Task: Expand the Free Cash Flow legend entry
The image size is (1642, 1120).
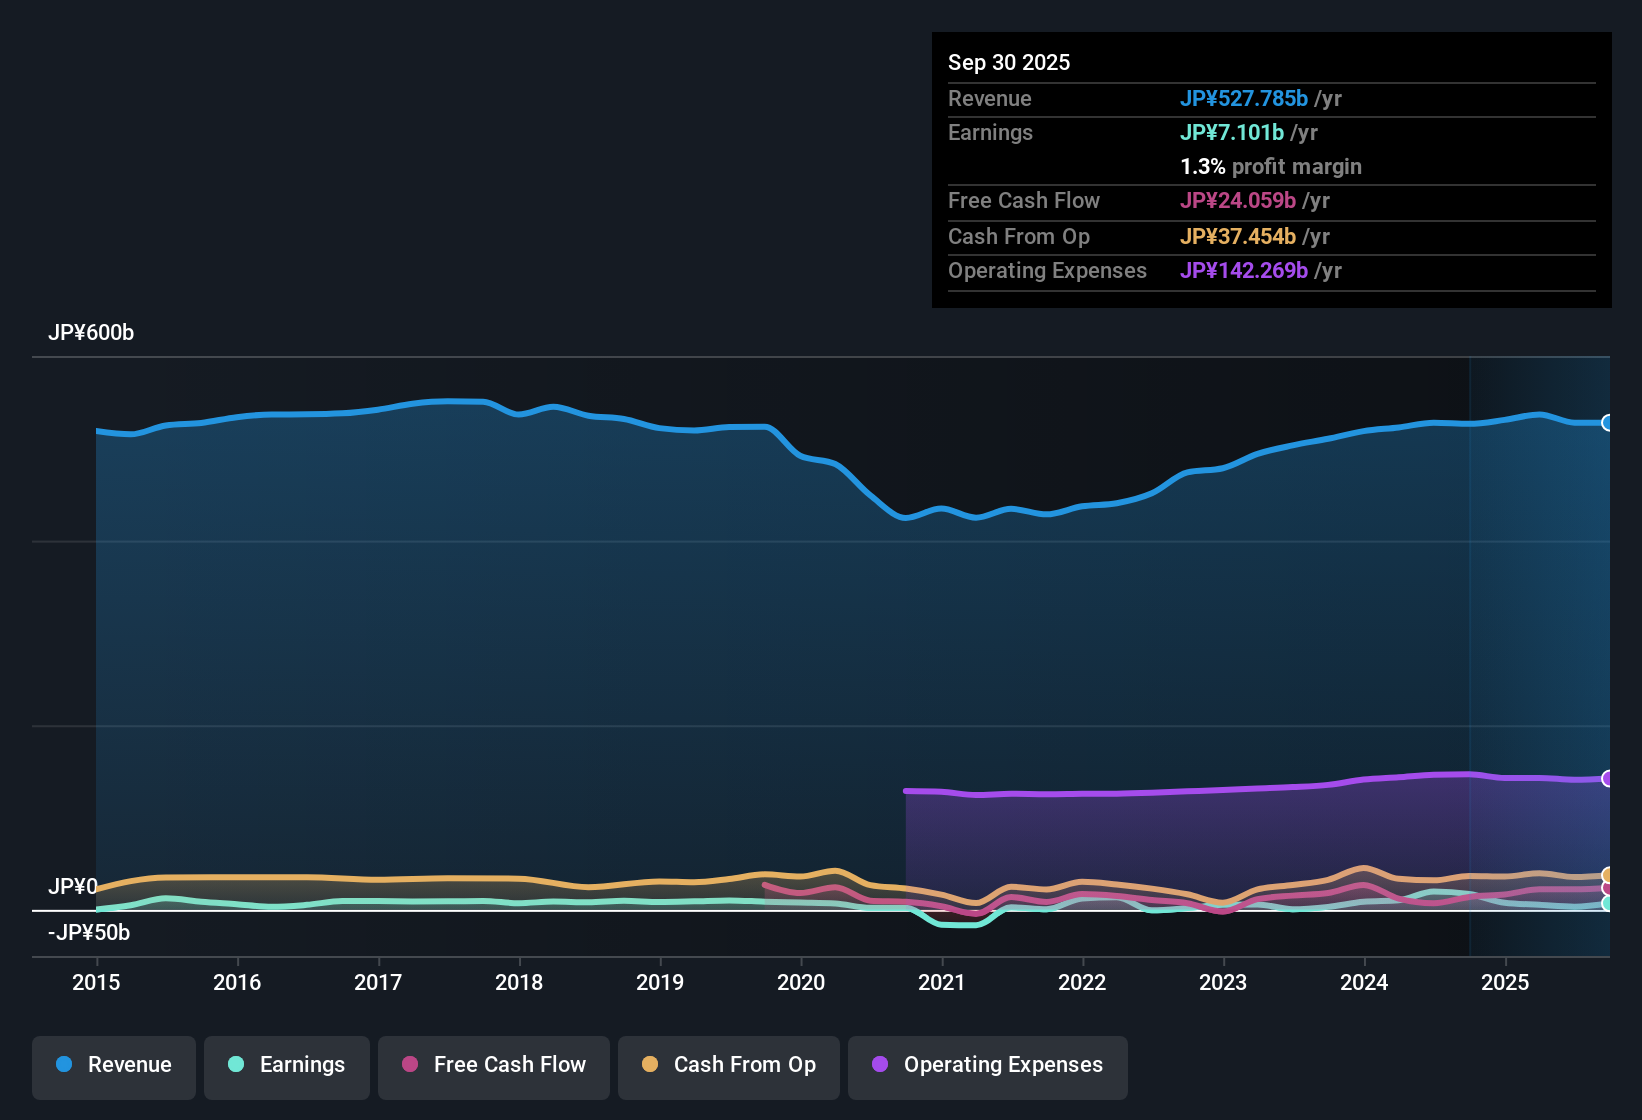Action: (493, 1065)
